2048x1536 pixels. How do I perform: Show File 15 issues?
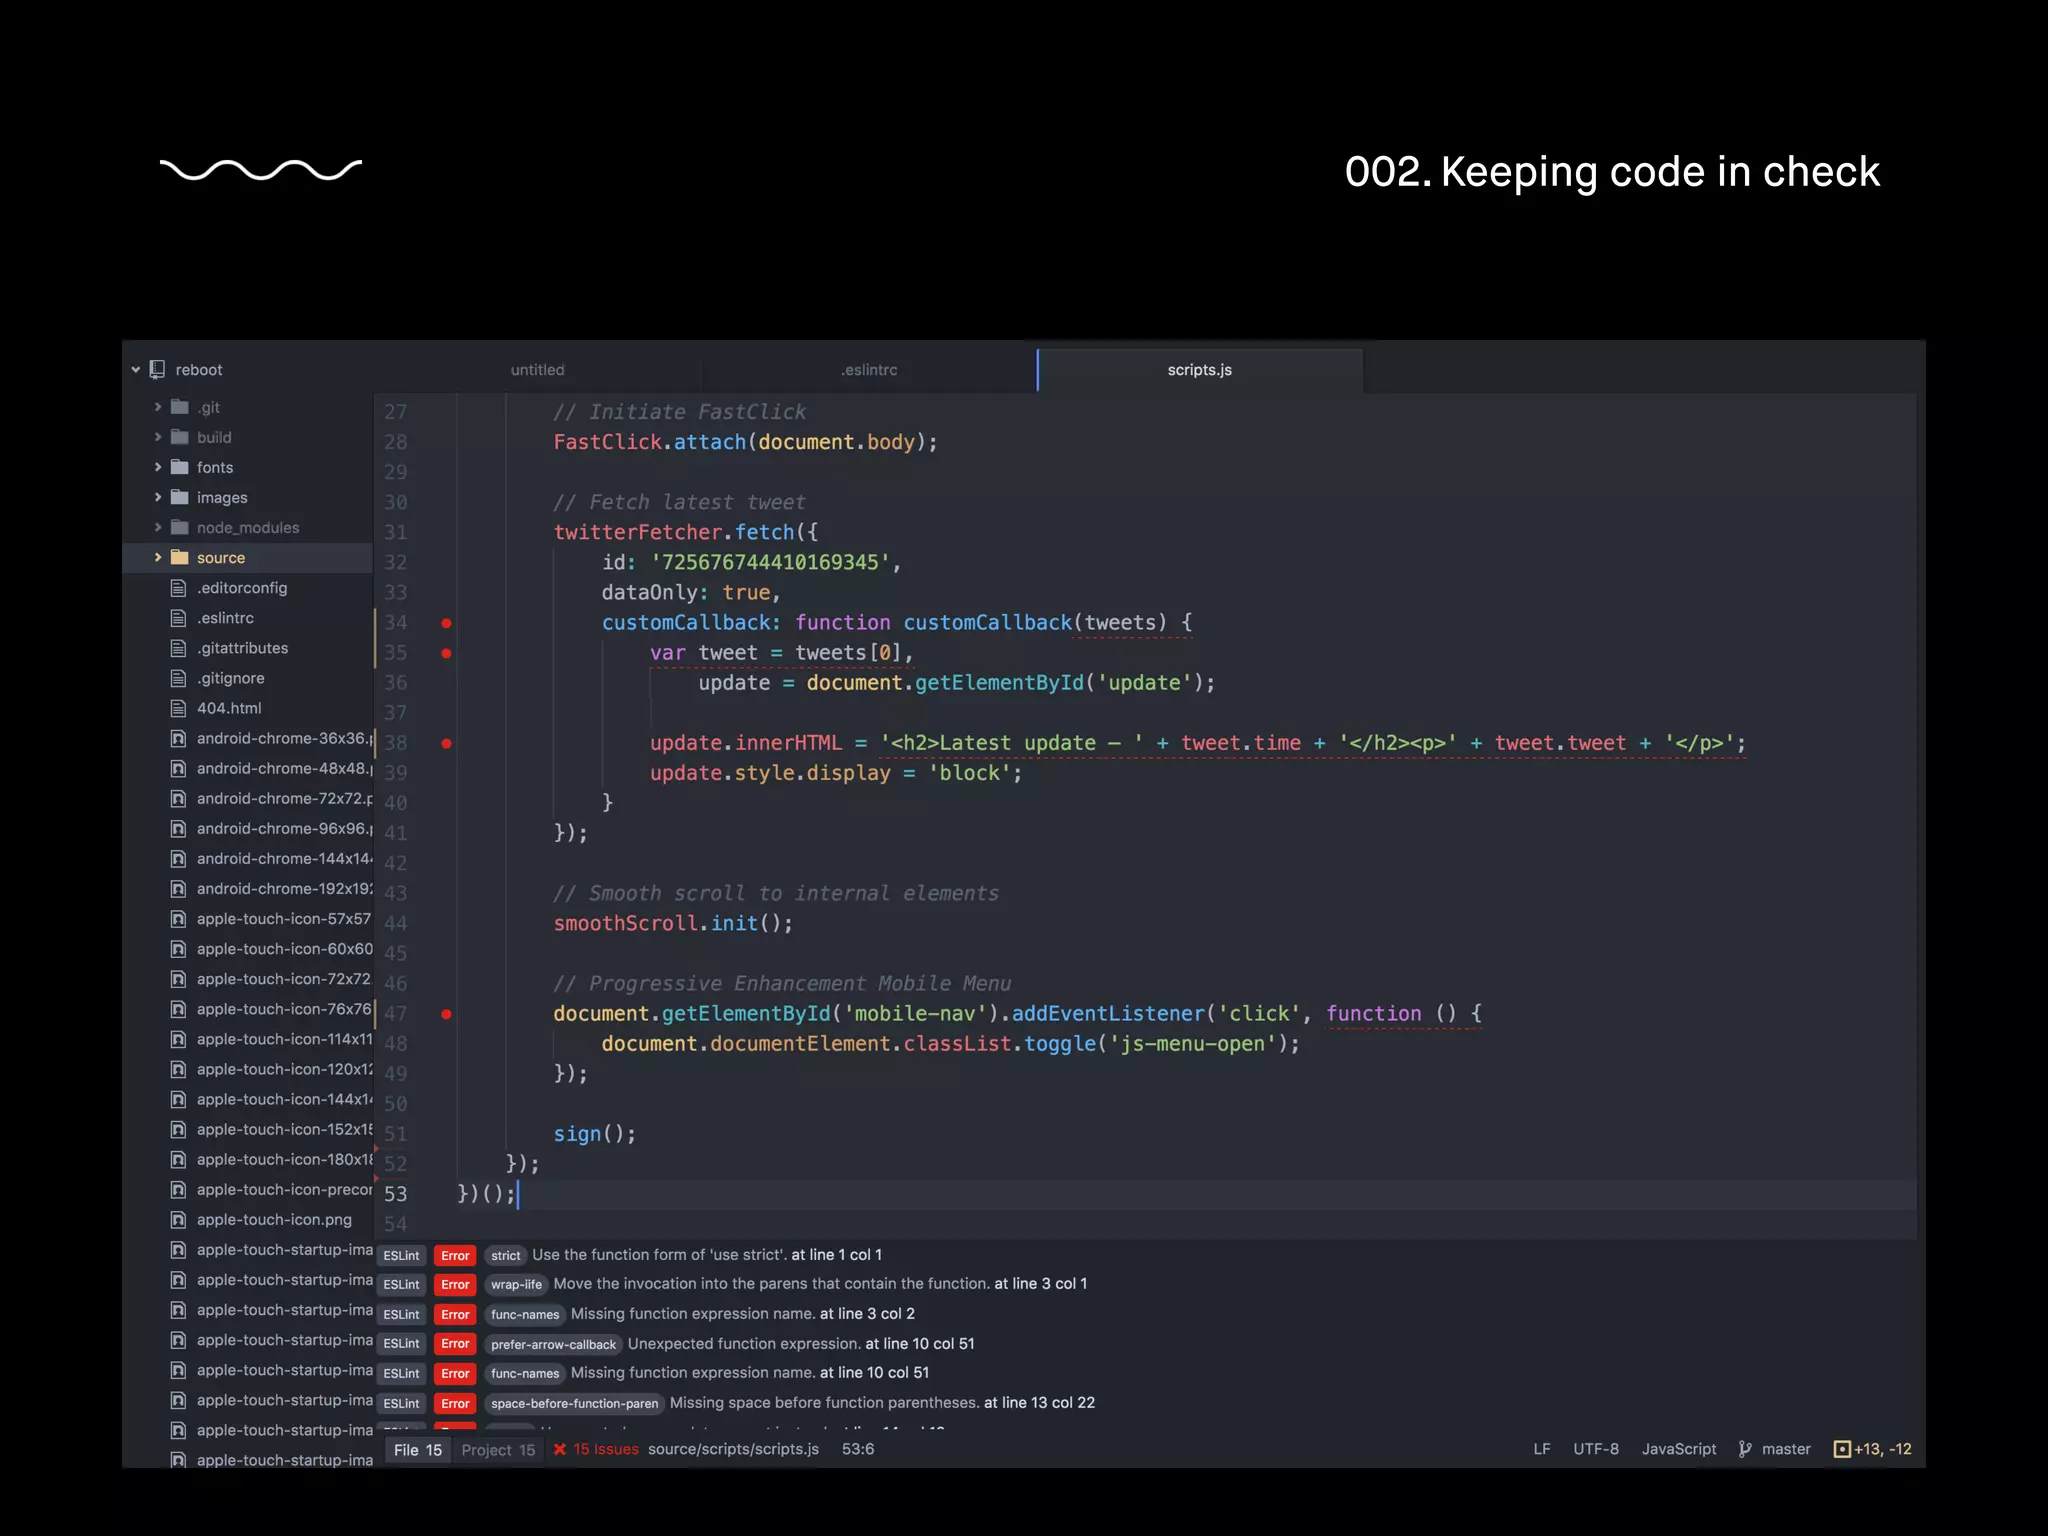pos(418,1450)
